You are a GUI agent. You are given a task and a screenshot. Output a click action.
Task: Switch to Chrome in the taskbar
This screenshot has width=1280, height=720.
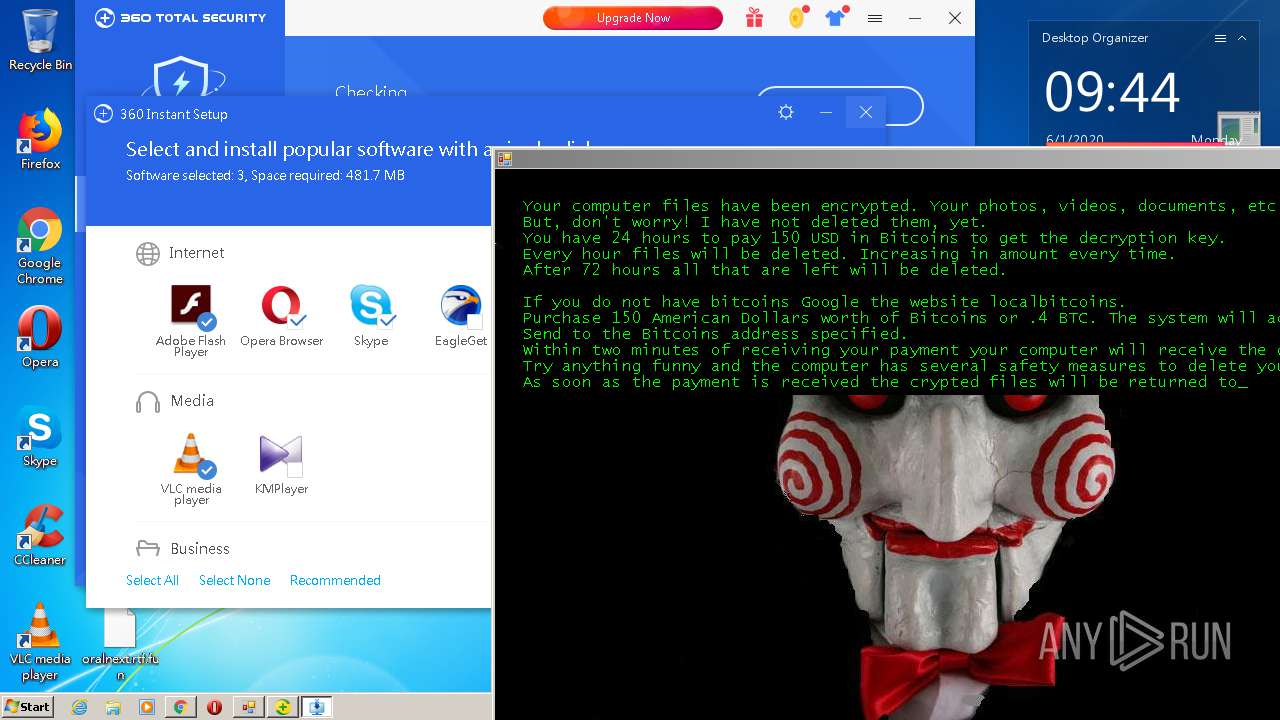pyautogui.click(x=180, y=707)
